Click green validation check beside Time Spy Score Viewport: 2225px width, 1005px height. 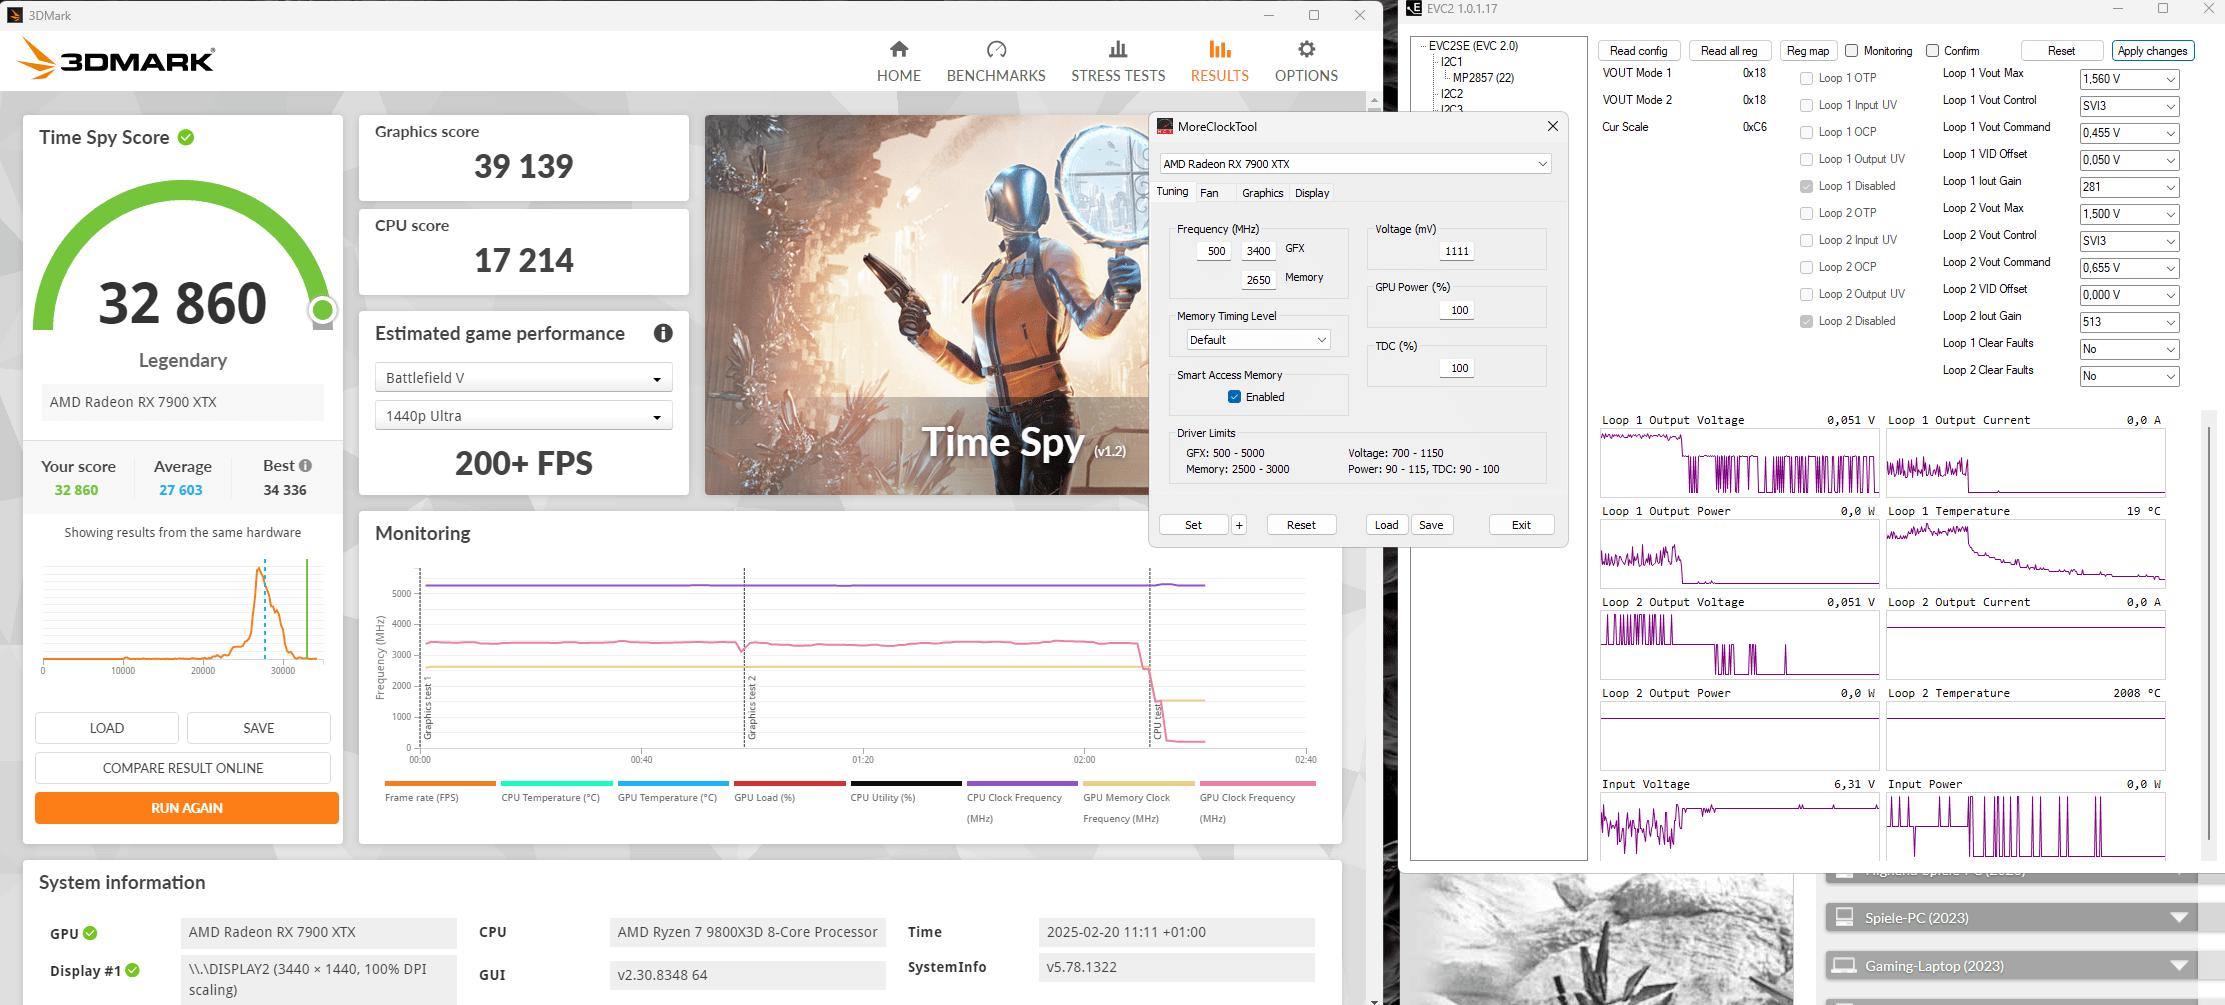pyautogui.click(x=186, y=137)
